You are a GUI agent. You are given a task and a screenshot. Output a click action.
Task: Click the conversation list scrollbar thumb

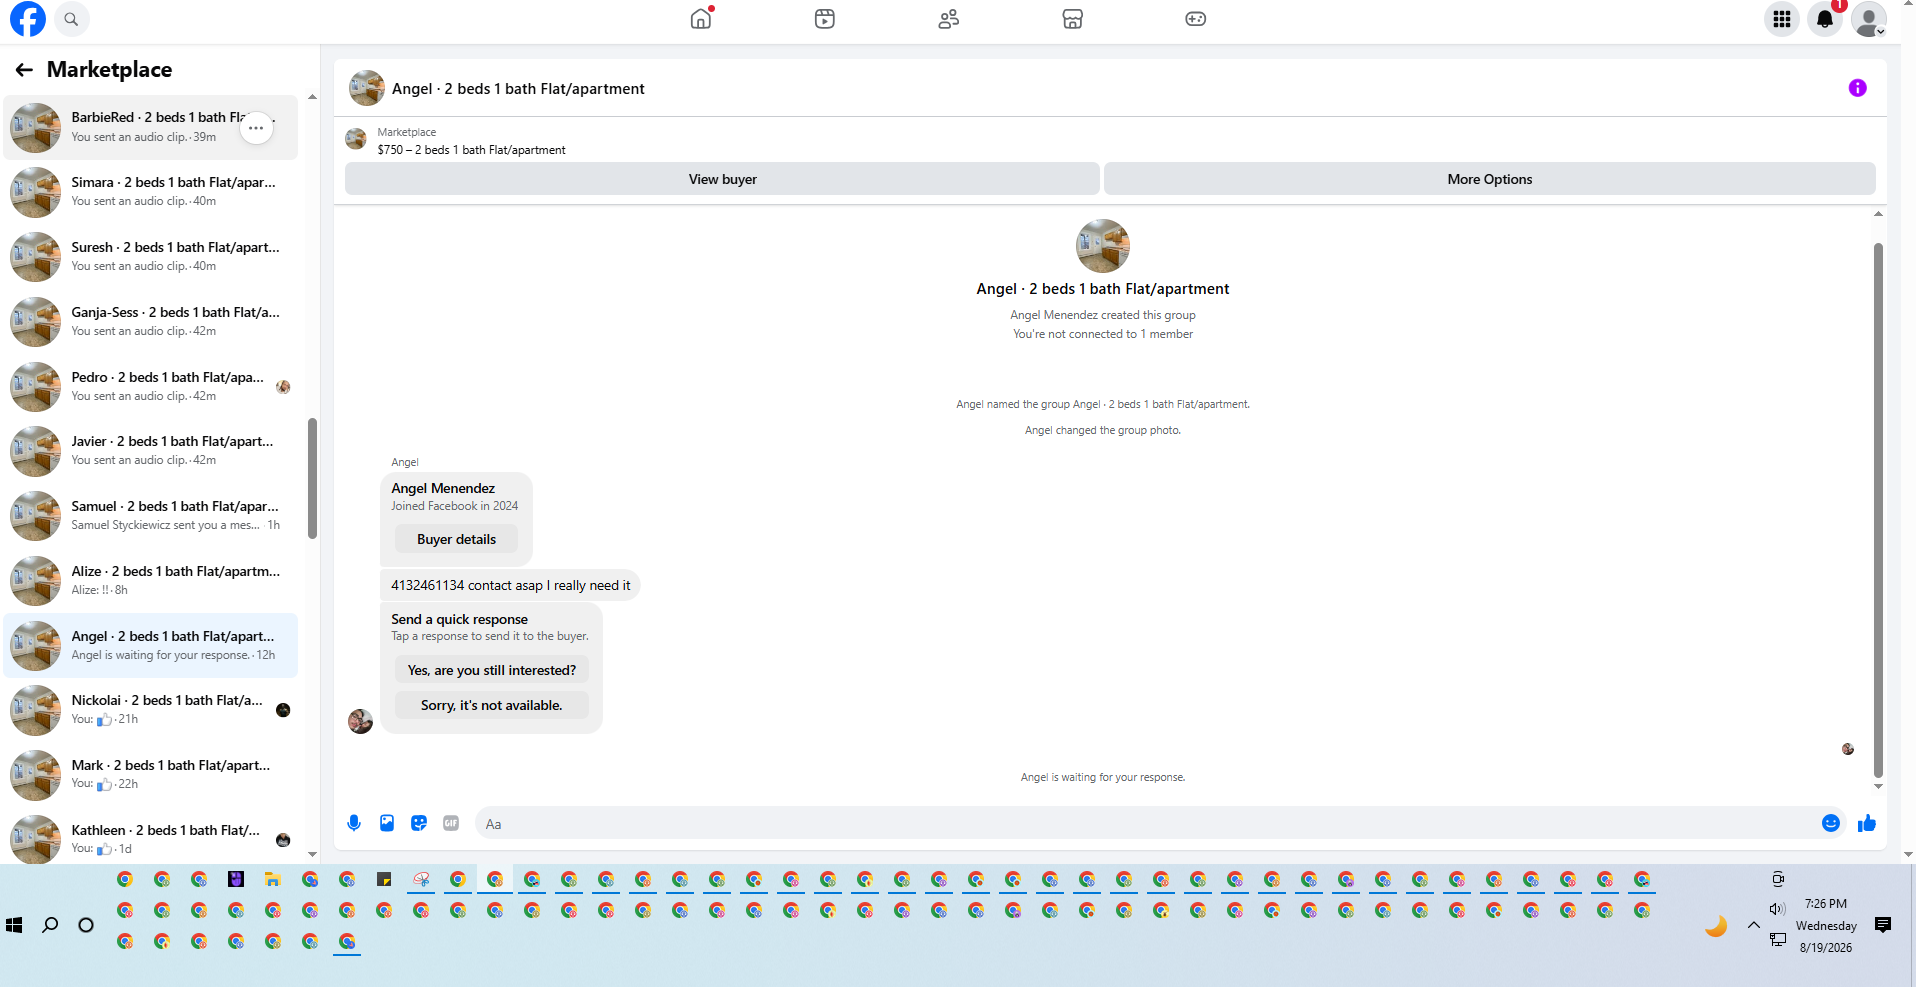(x=313, y=478)
